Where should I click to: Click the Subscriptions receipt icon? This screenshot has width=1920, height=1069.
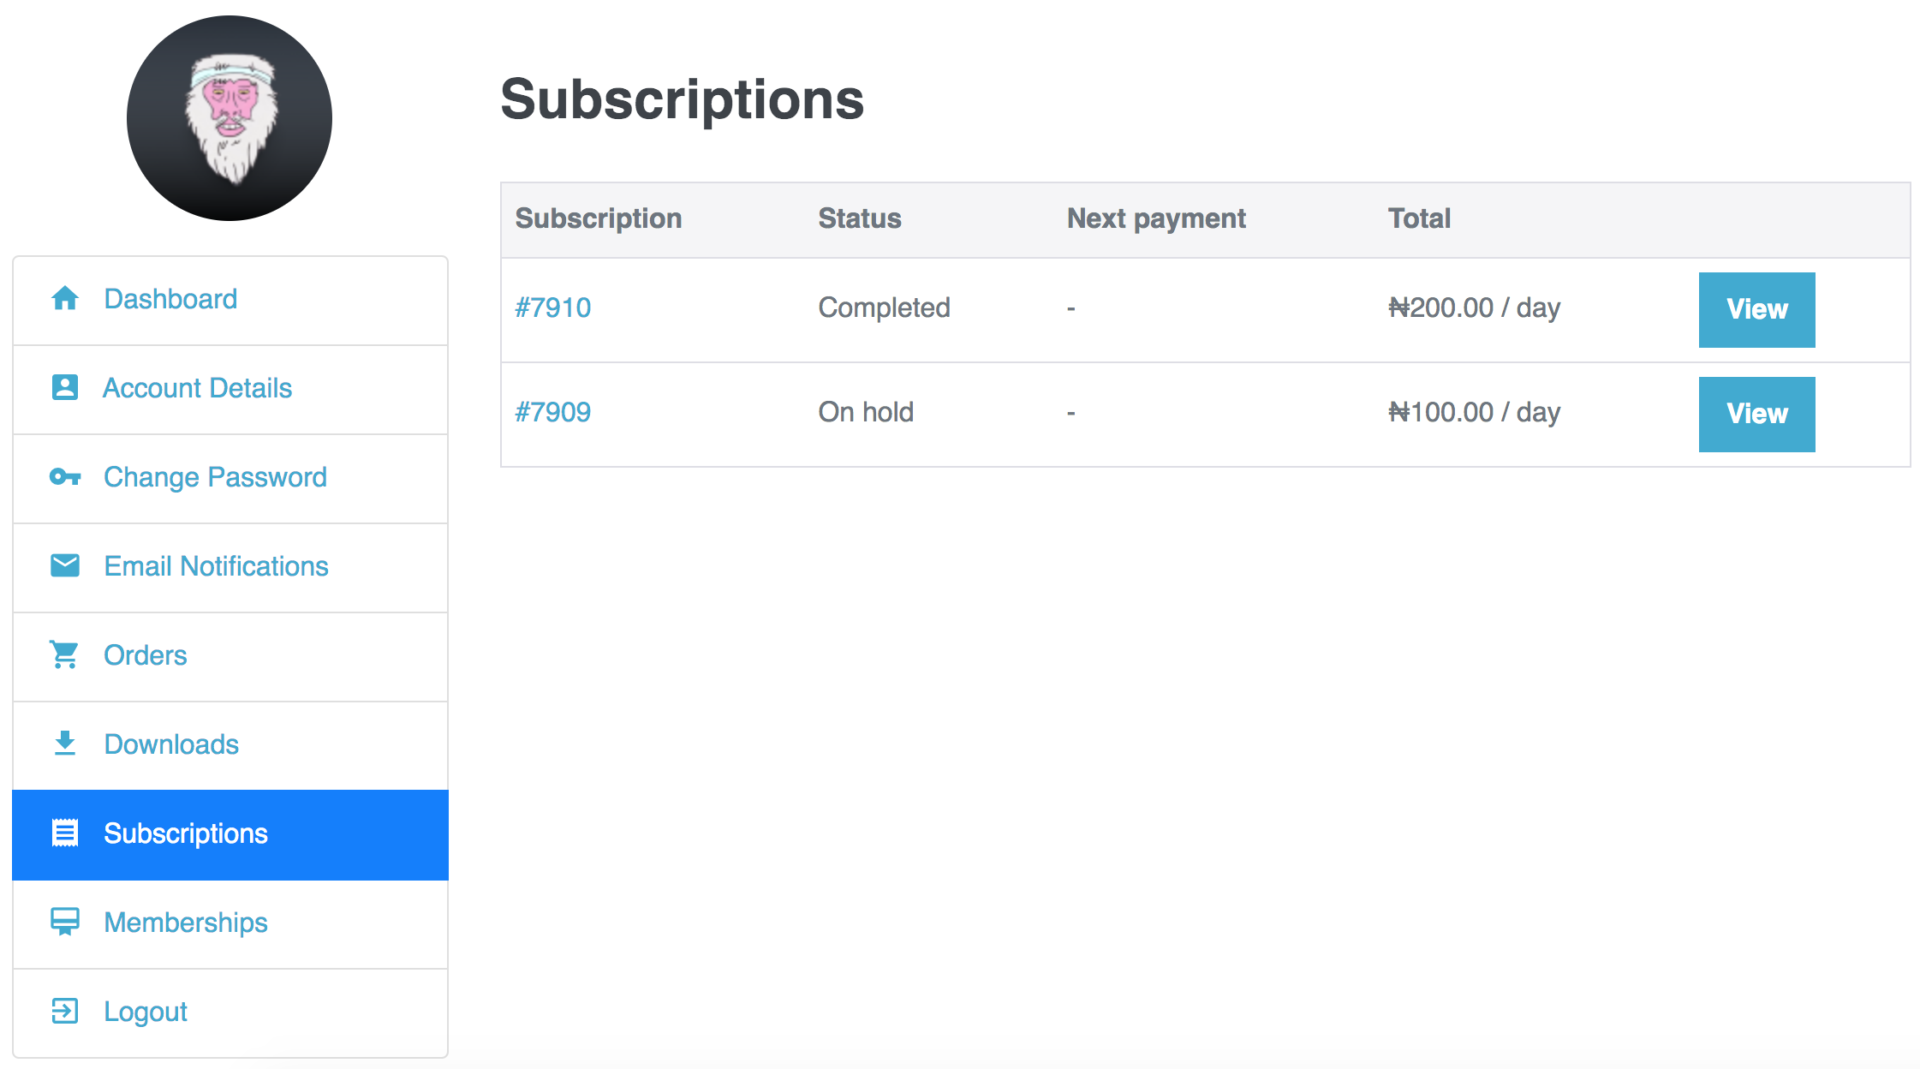65,833
